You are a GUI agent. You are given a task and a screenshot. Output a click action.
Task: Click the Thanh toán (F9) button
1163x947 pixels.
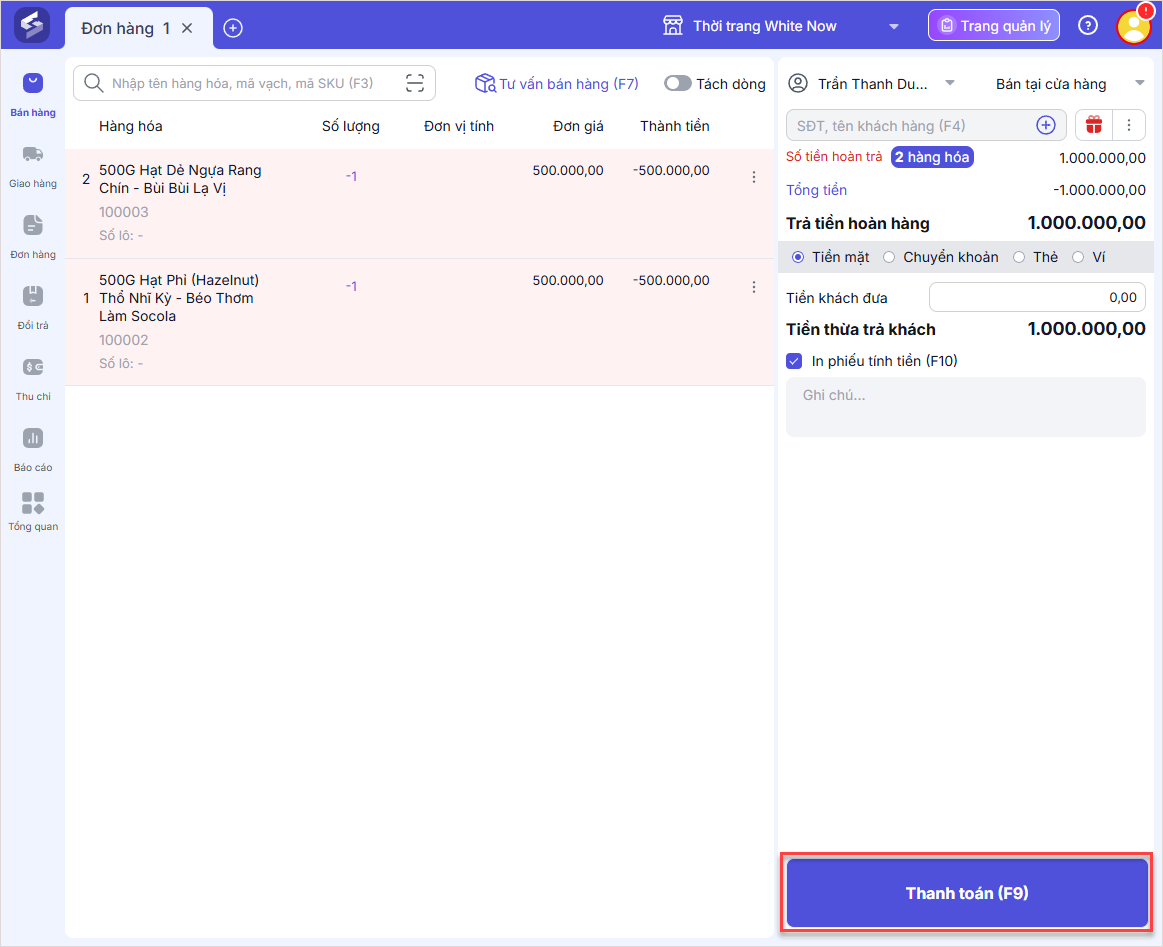966,893
